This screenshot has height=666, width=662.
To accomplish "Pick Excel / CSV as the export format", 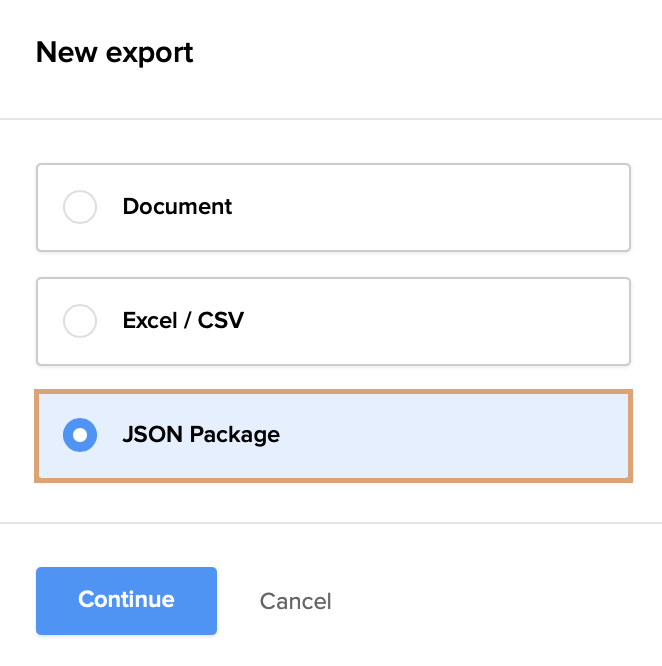I will (x=80, y=321).
